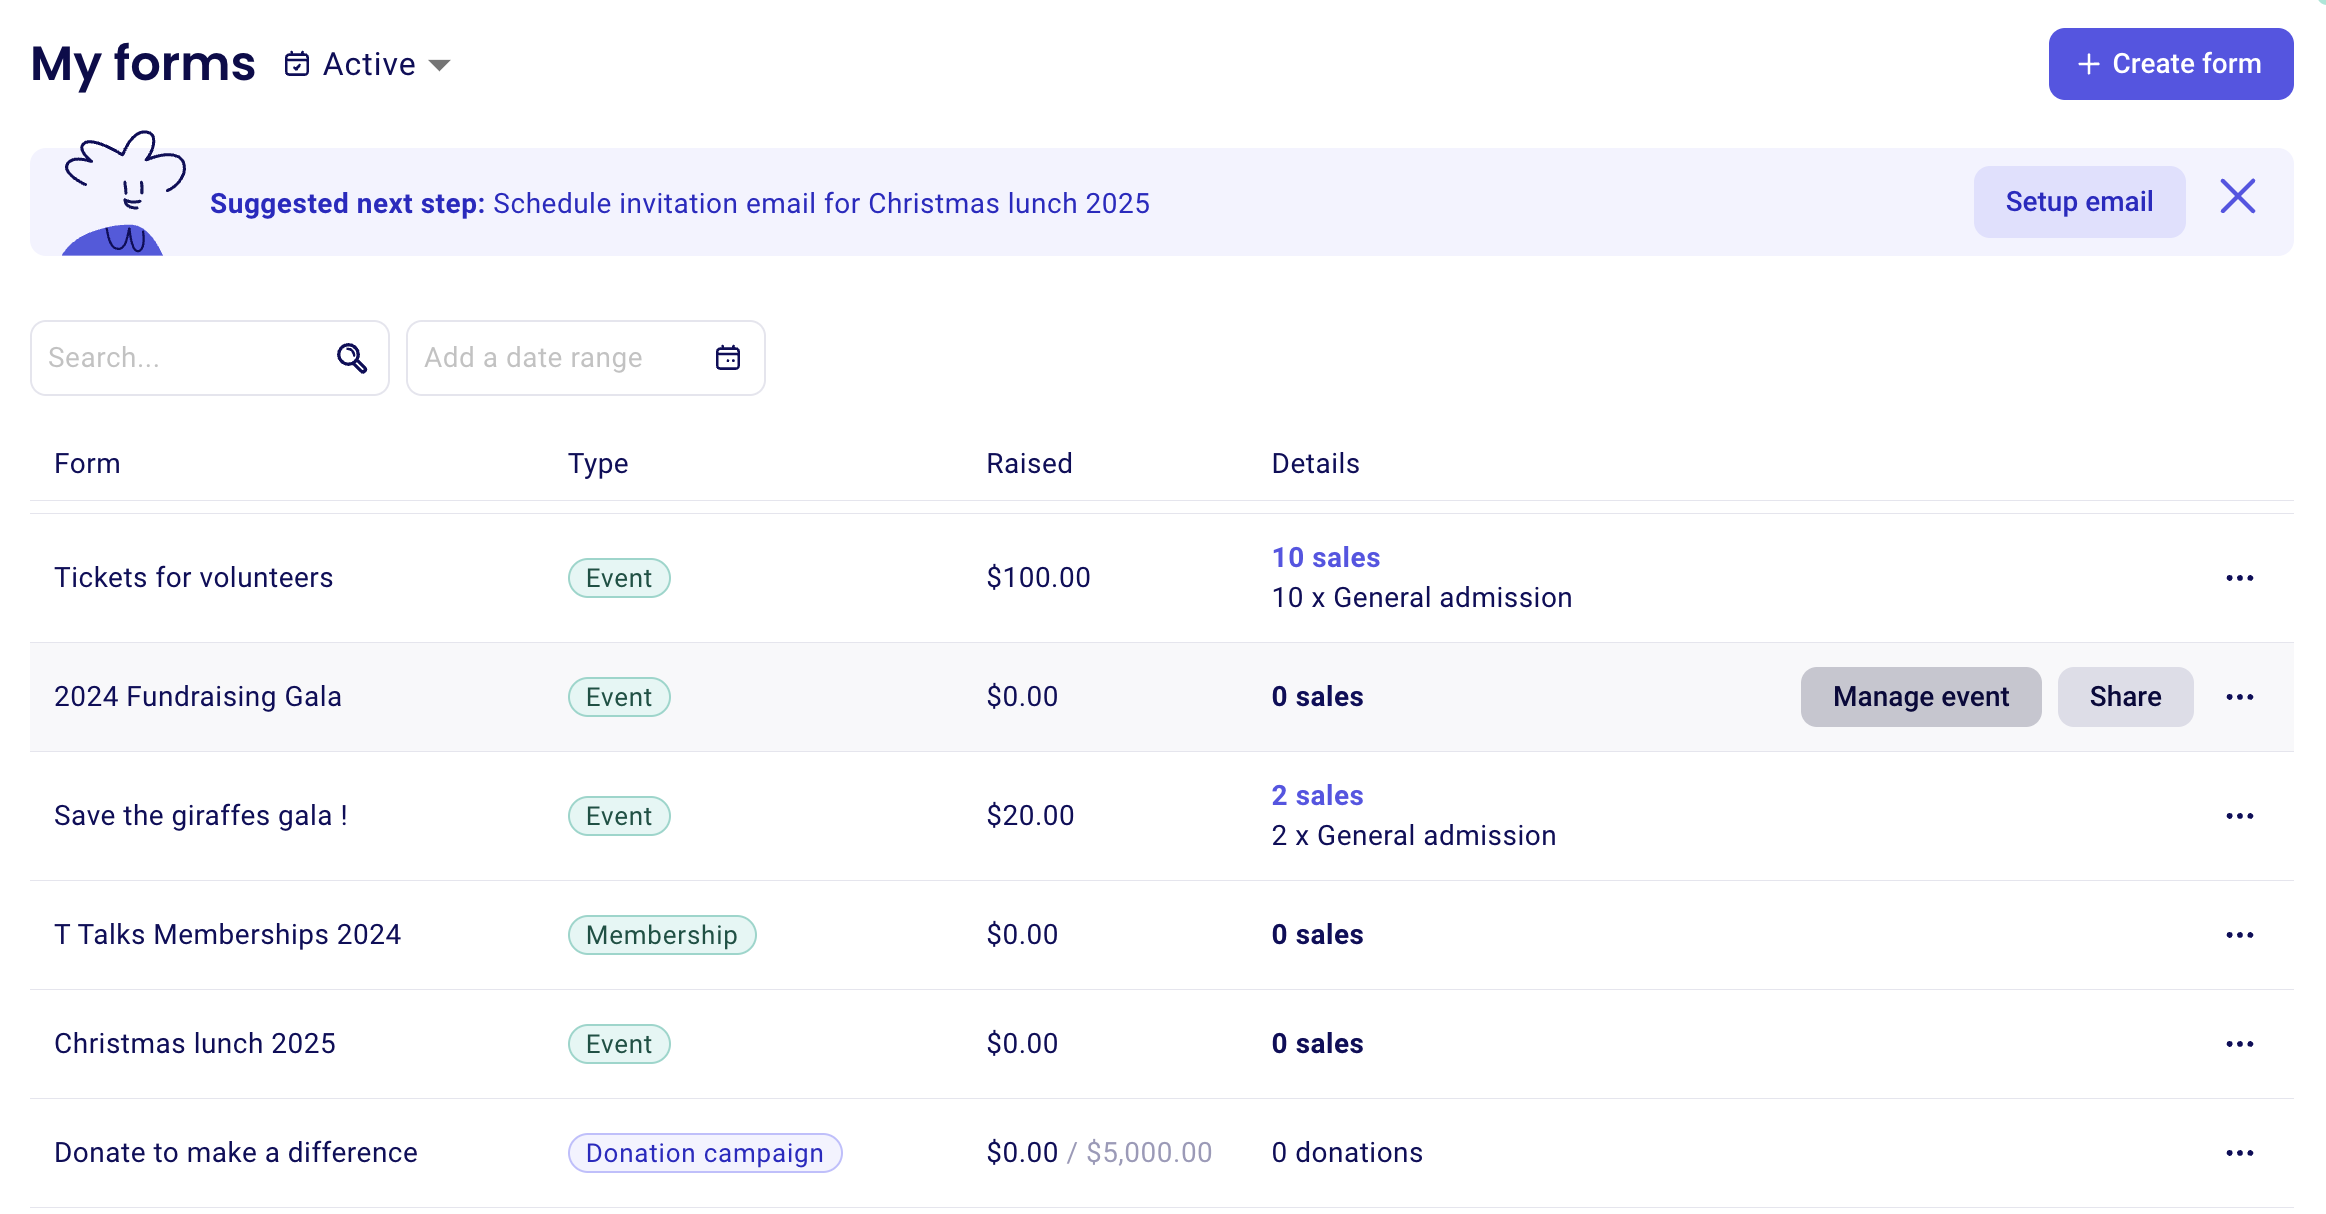Click Setup email for Christmas lunch 2025
The width and height of the screenshot is (2326, 1214).
tap(2078, 201)
